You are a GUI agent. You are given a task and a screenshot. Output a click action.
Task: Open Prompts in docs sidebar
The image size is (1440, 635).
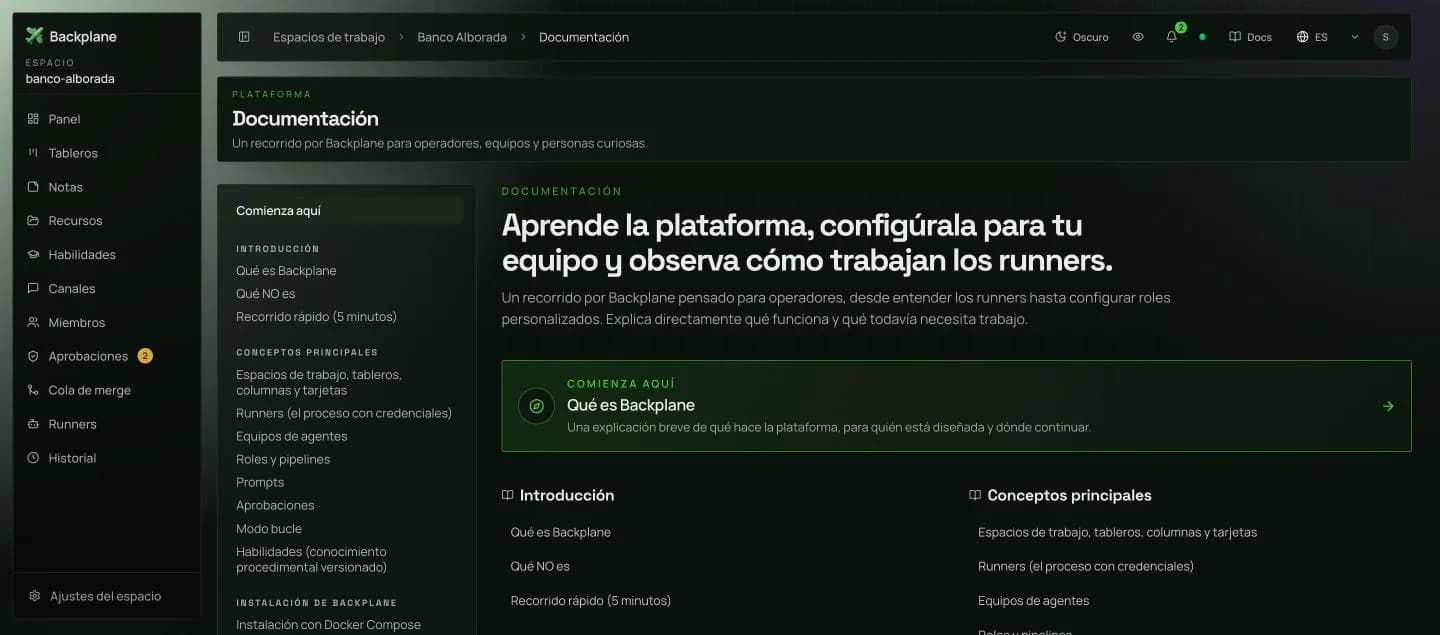(x=260, y=482)
